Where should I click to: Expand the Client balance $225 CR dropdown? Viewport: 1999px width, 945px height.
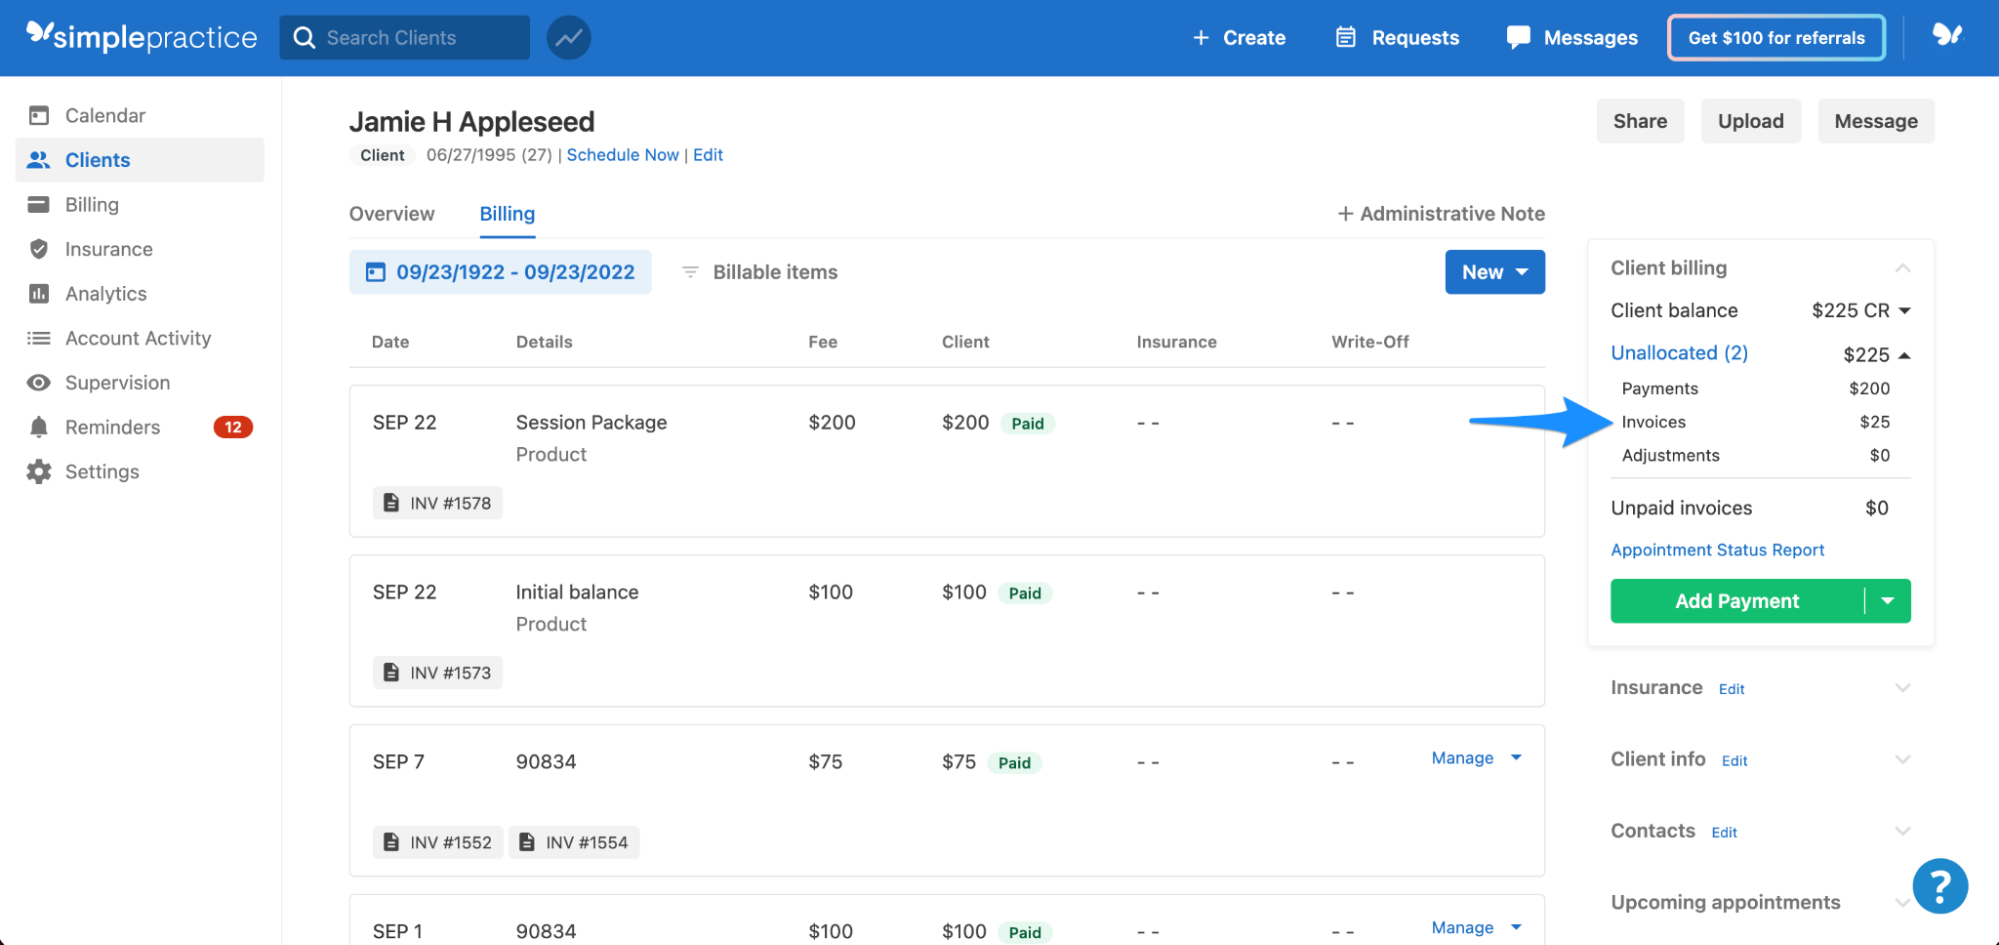tap(1905, 311)
